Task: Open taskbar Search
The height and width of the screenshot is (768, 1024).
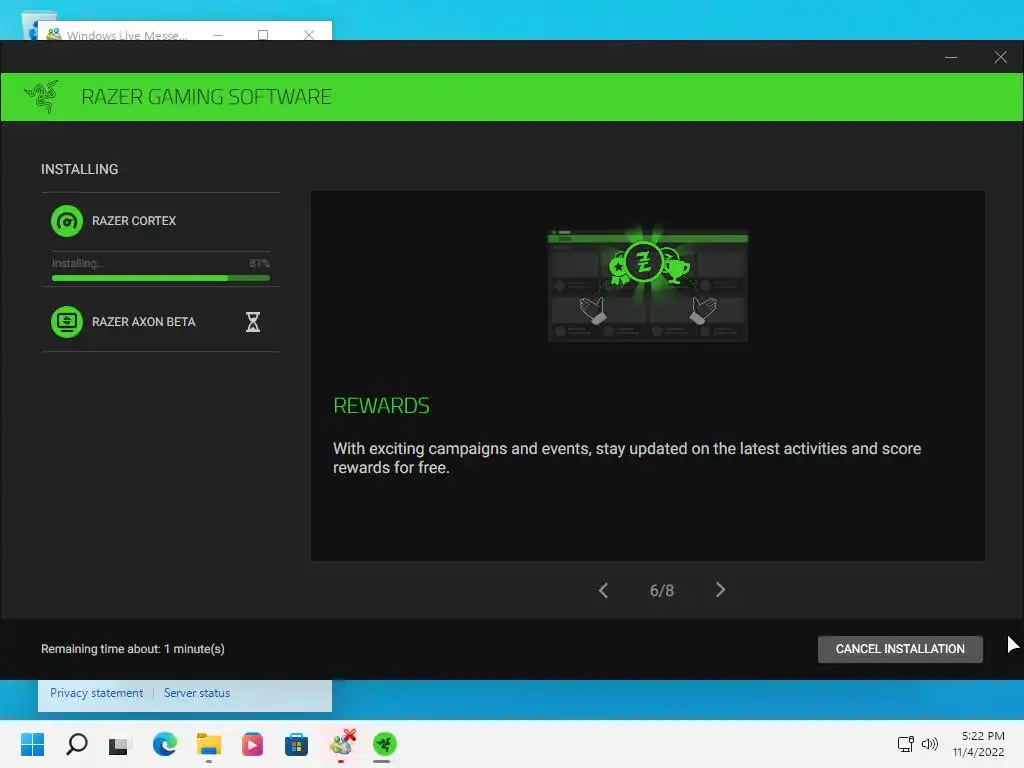Action: [x=77, y=744]
